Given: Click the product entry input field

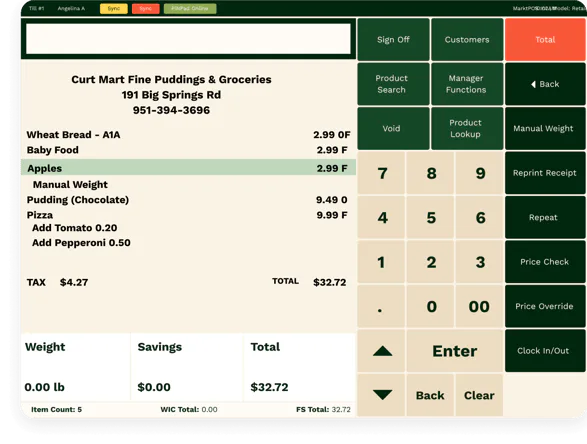Looking at the screenshot, I should 188,39.
